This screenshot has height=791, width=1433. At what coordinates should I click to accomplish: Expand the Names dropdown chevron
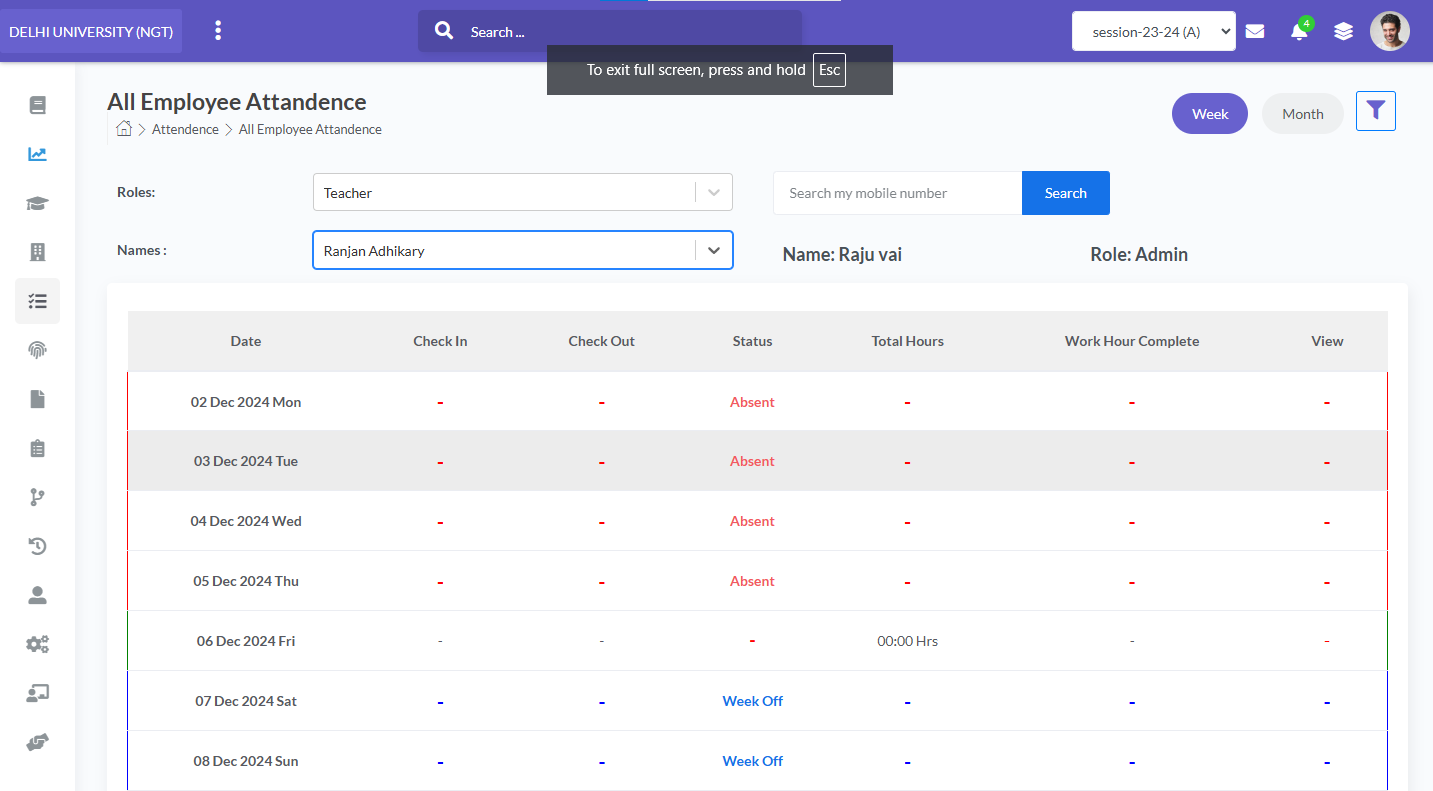coord(714,250)
